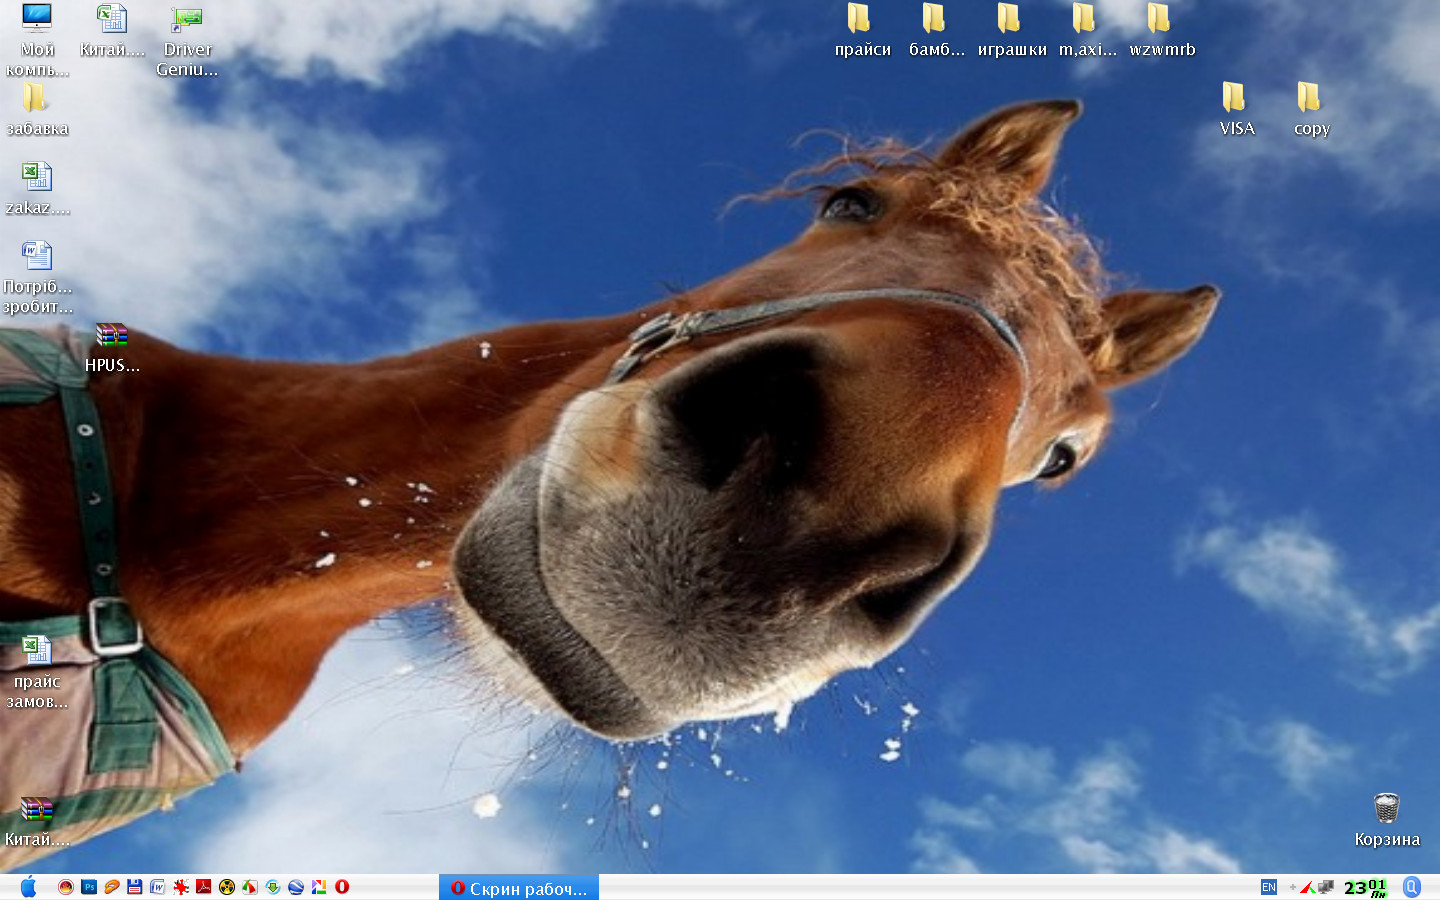The image size is (1440, 900).
Task: Select the прайси folder on desktop
Action: [x=860, y=19]
